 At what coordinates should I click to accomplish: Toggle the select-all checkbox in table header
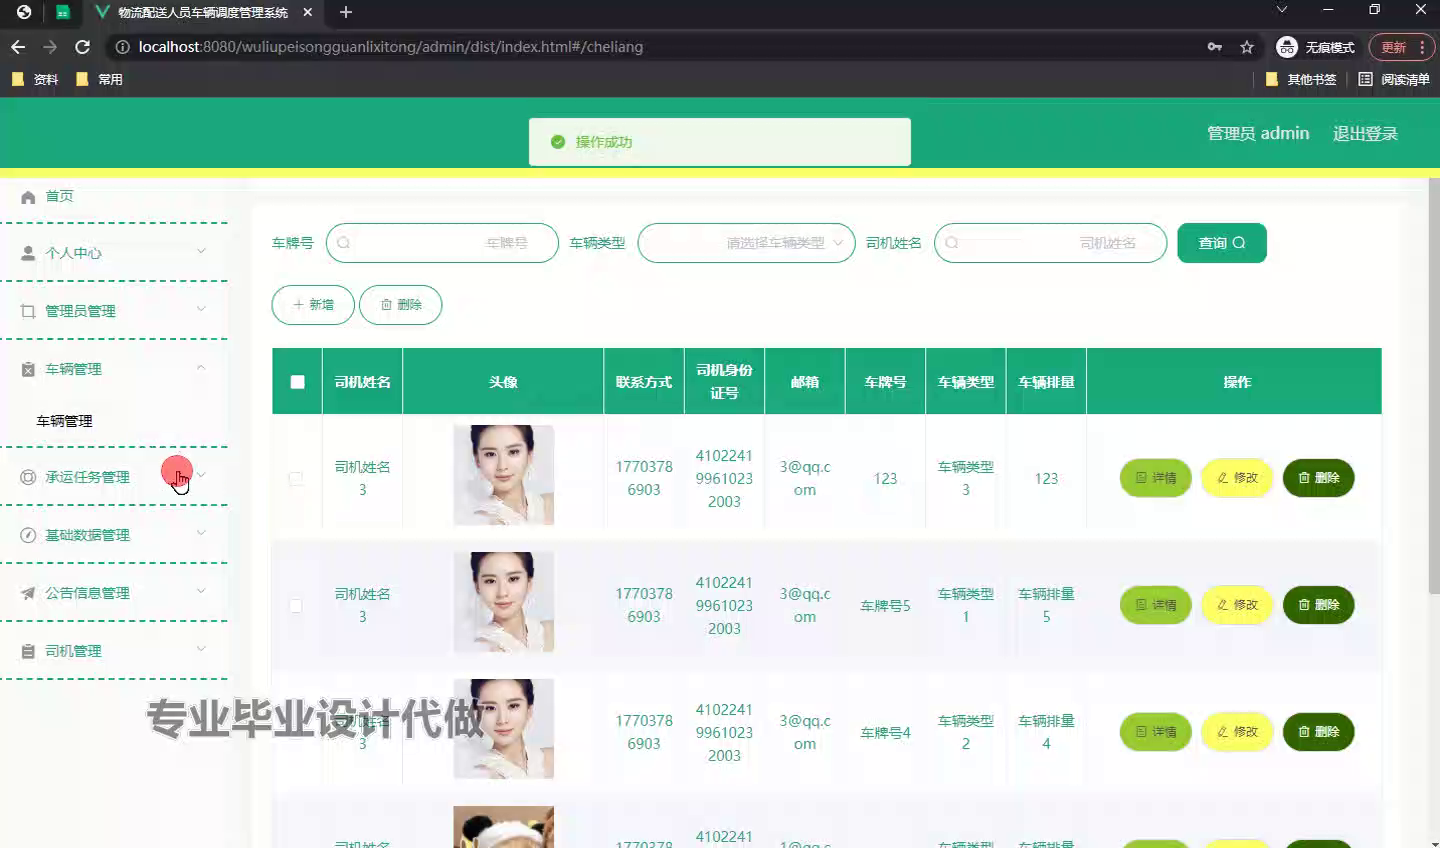[297, 381]
